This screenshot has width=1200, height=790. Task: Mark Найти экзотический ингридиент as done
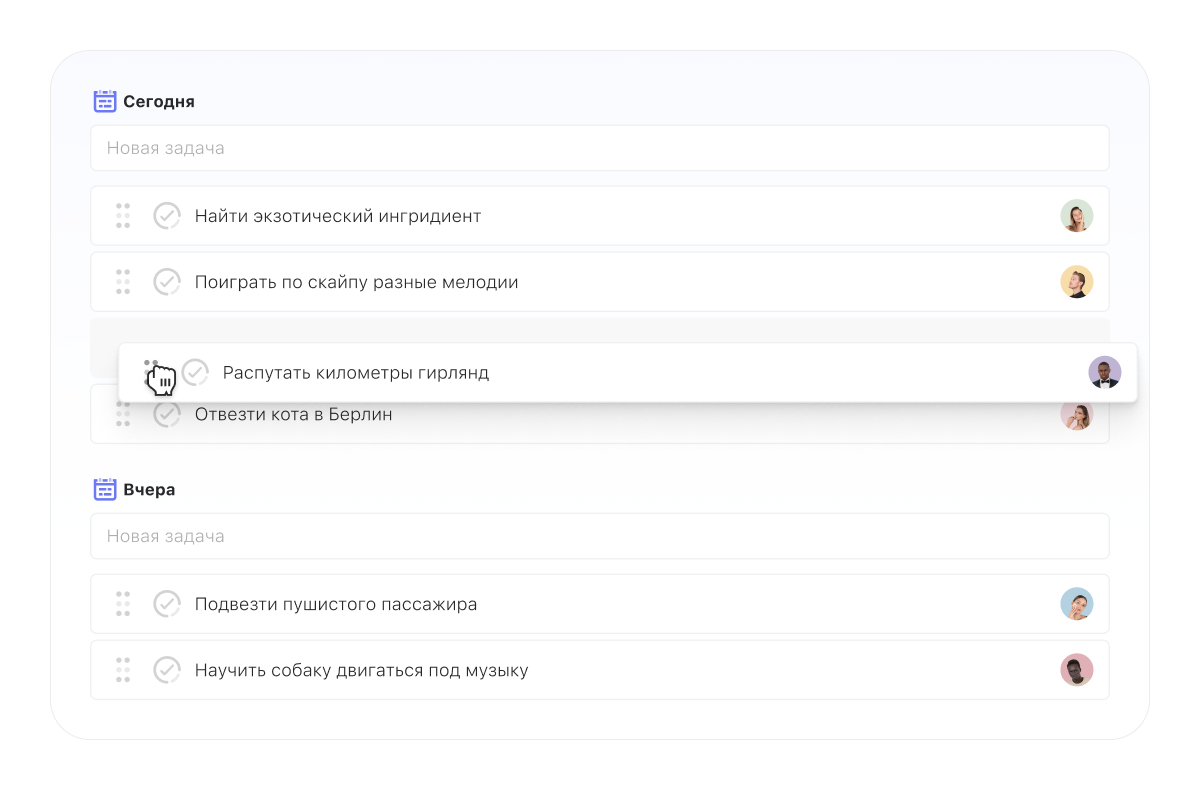167,216
